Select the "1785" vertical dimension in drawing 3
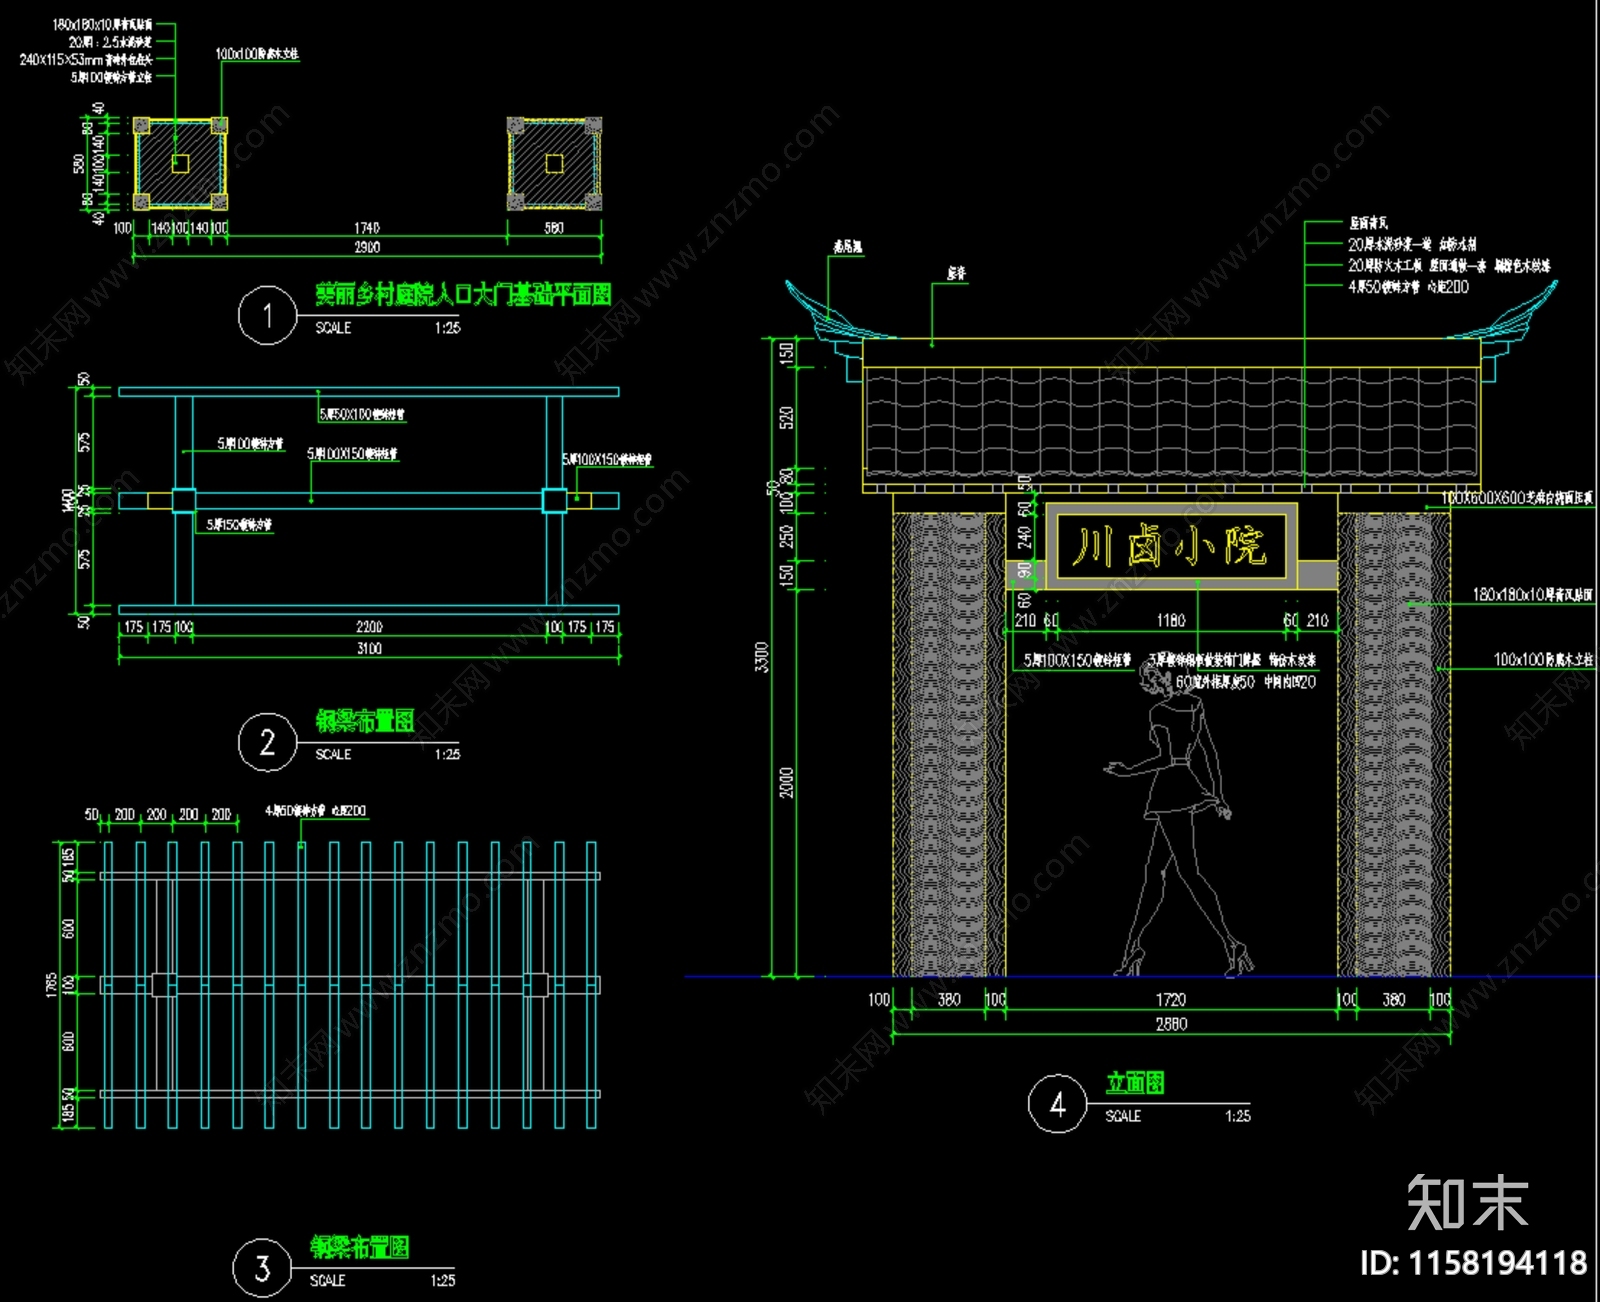The width and height of the screenshot is (1600, 1302). pos(51,984)
